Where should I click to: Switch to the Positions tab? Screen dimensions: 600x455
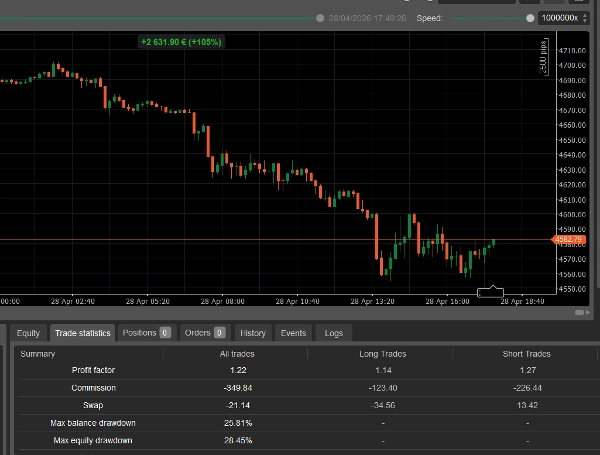pos(147,333)
